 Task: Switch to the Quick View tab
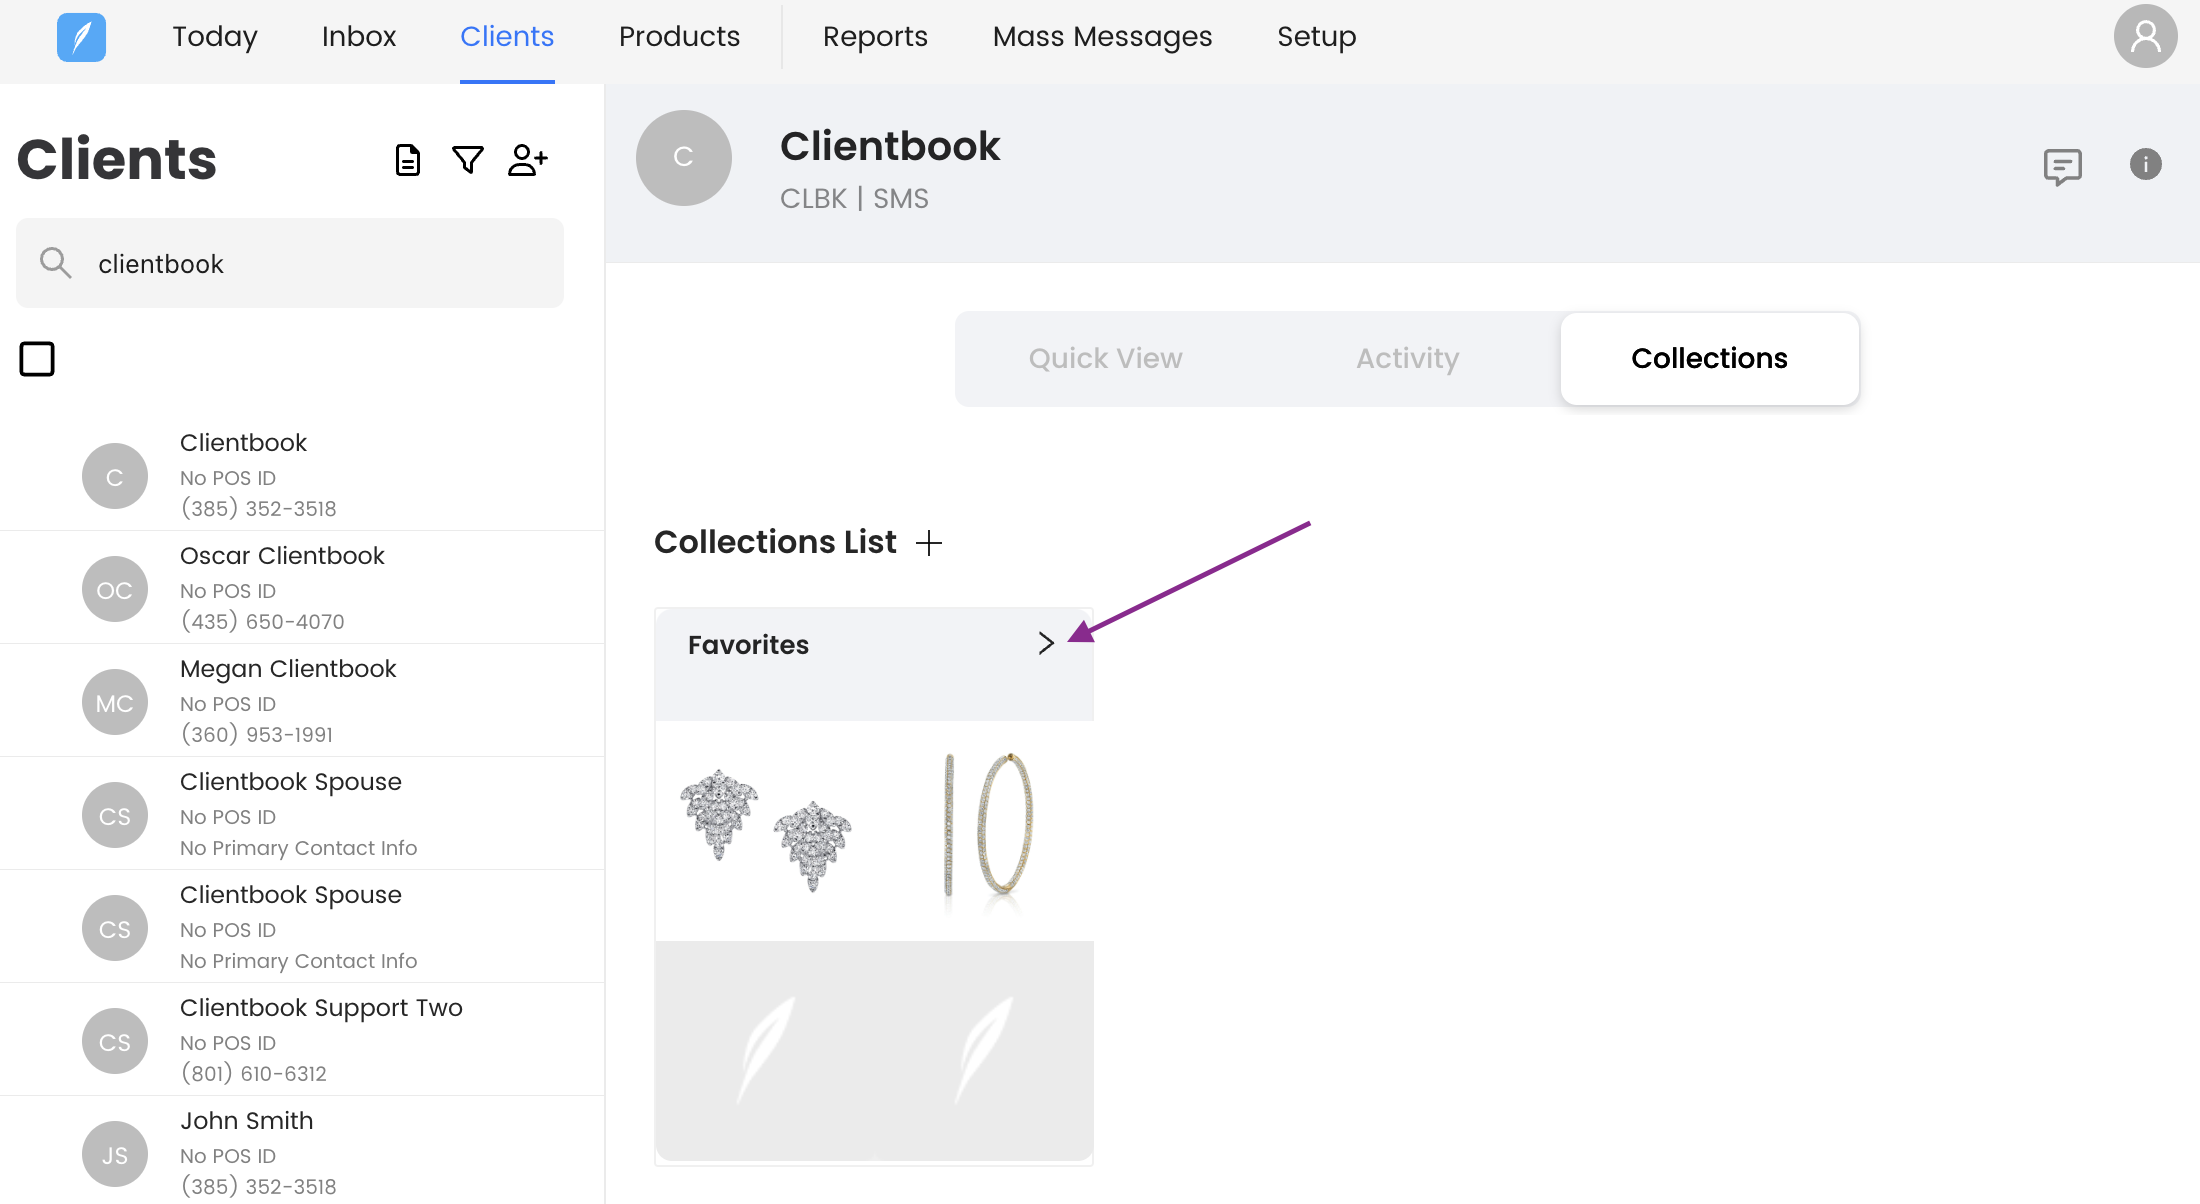[x=1105, y=358]
